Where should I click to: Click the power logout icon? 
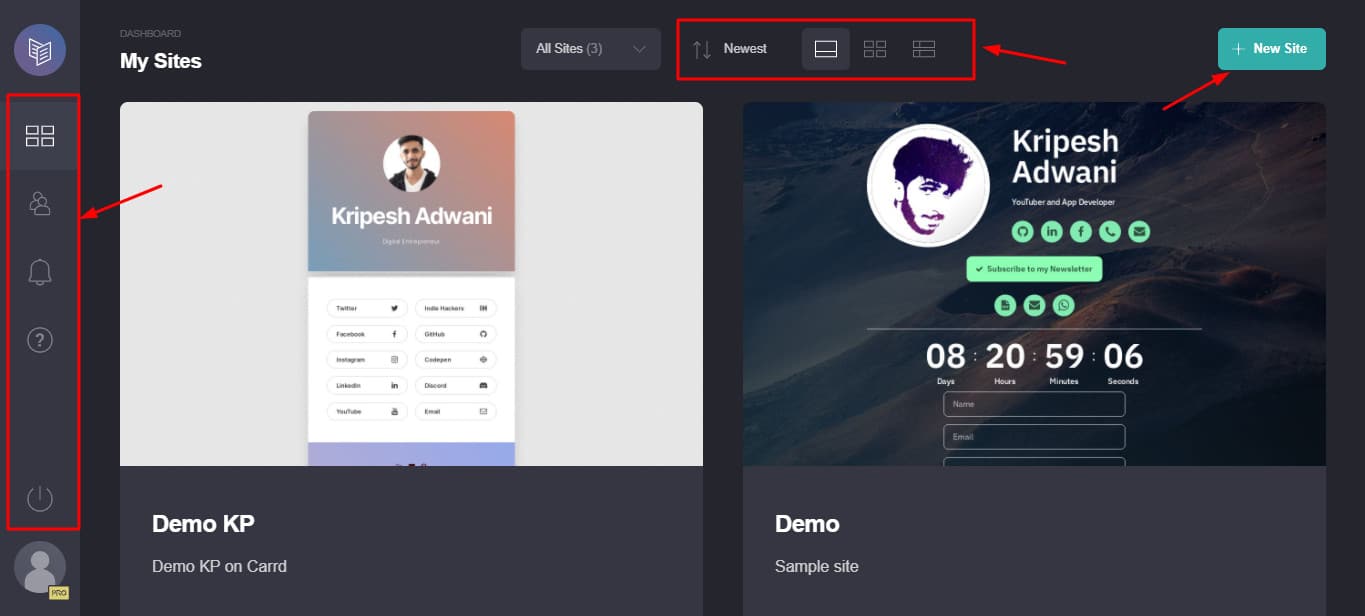[x=40, y=498]
